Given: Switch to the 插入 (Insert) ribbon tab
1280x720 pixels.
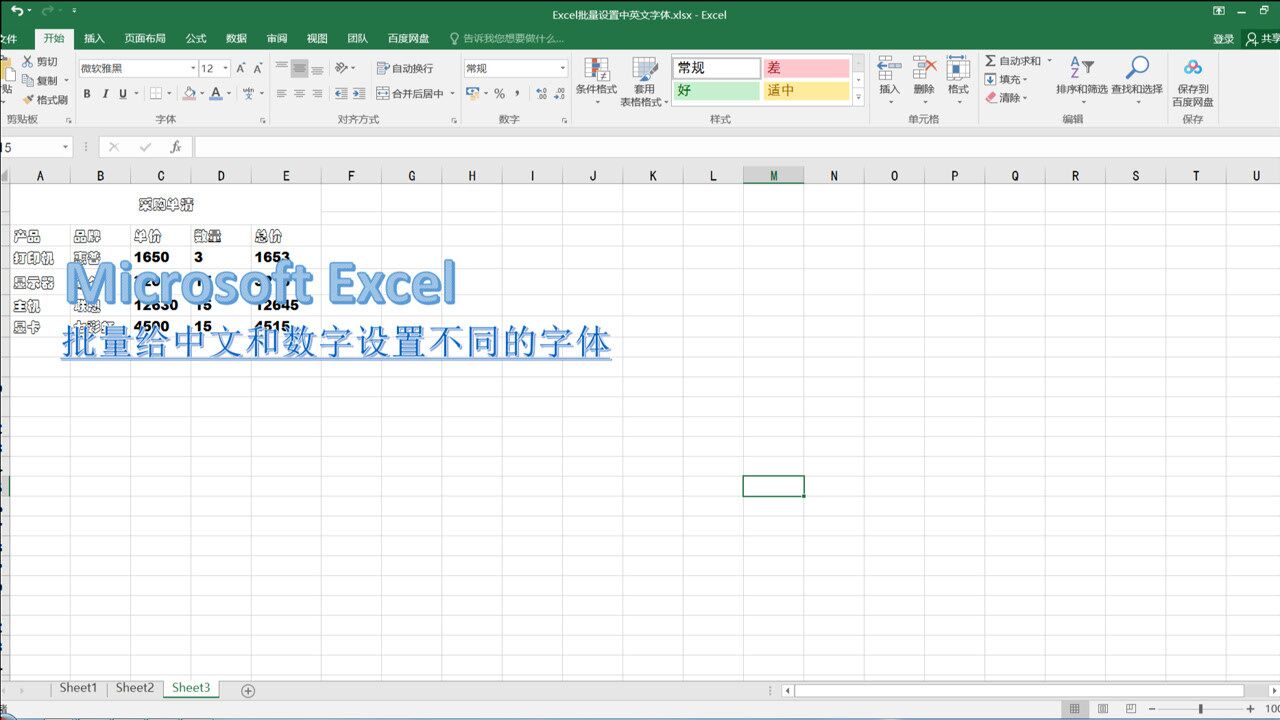Looking at the screenshot, I should click(x=95, y=39).
